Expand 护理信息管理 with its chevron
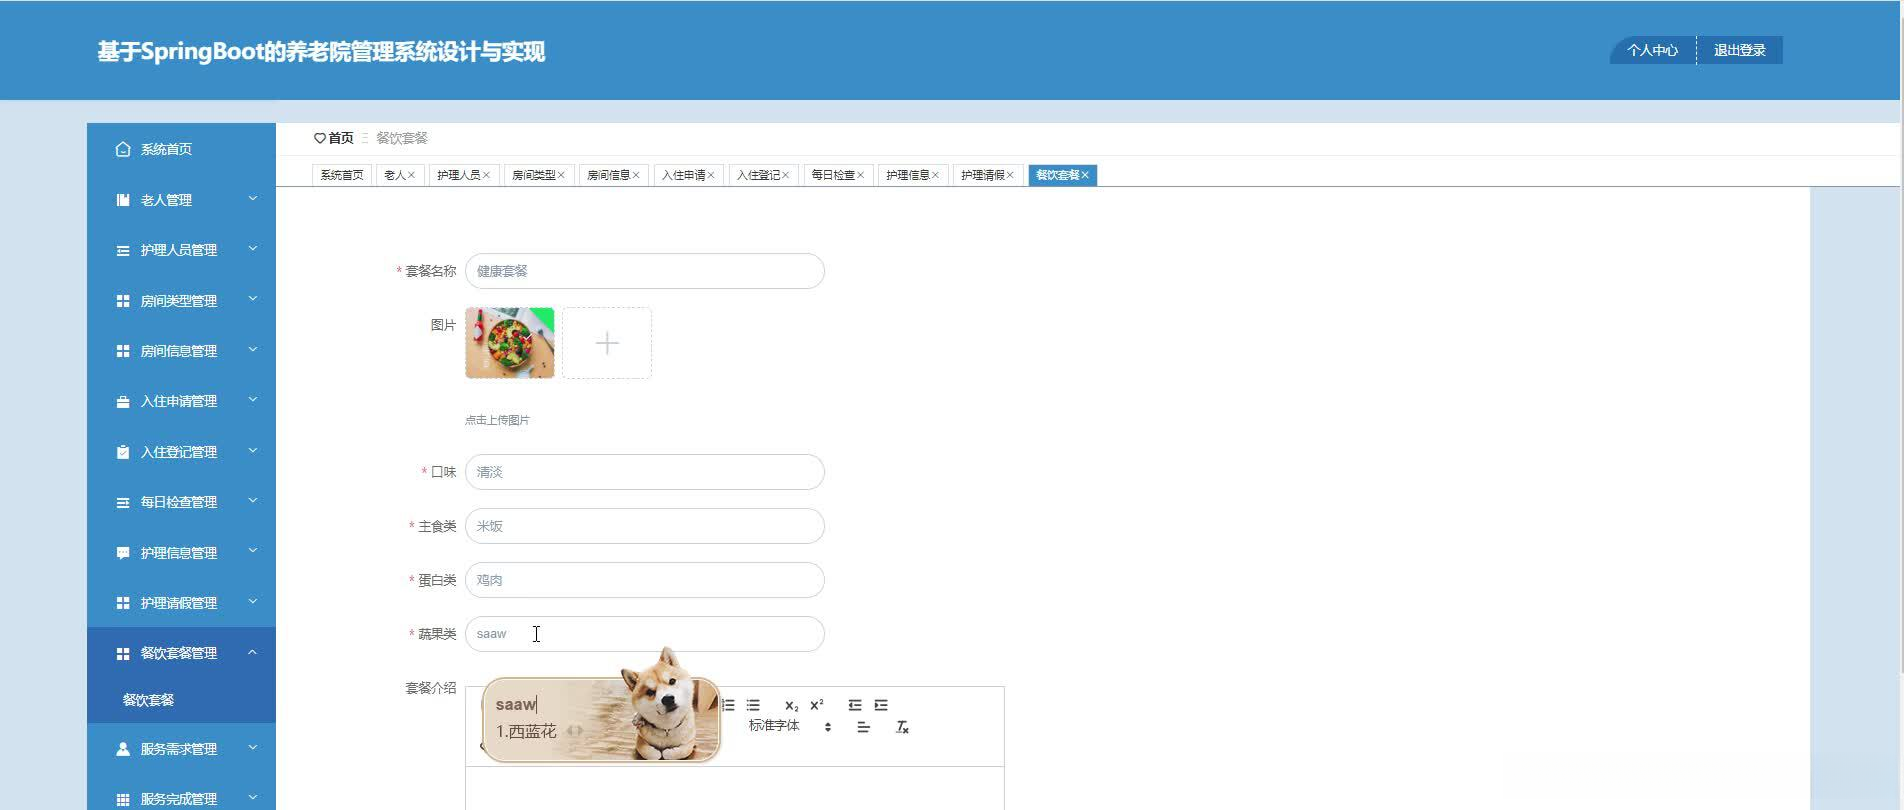 253,551
